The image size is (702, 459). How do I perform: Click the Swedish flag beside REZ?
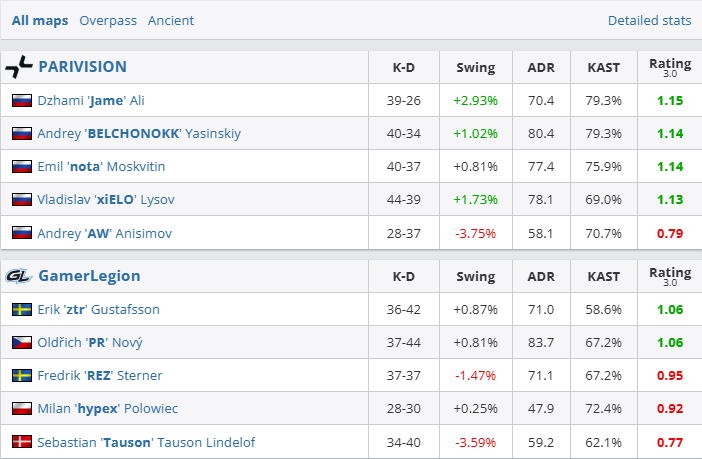(21, 376)
